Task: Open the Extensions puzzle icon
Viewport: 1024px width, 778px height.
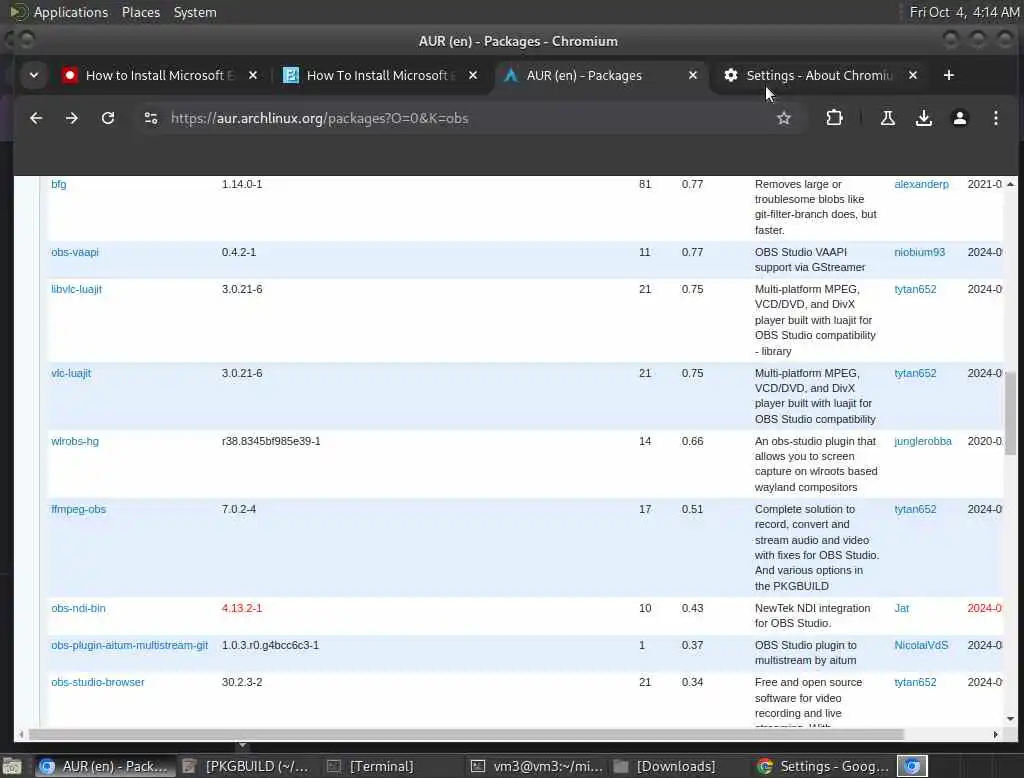Action: 834,118
